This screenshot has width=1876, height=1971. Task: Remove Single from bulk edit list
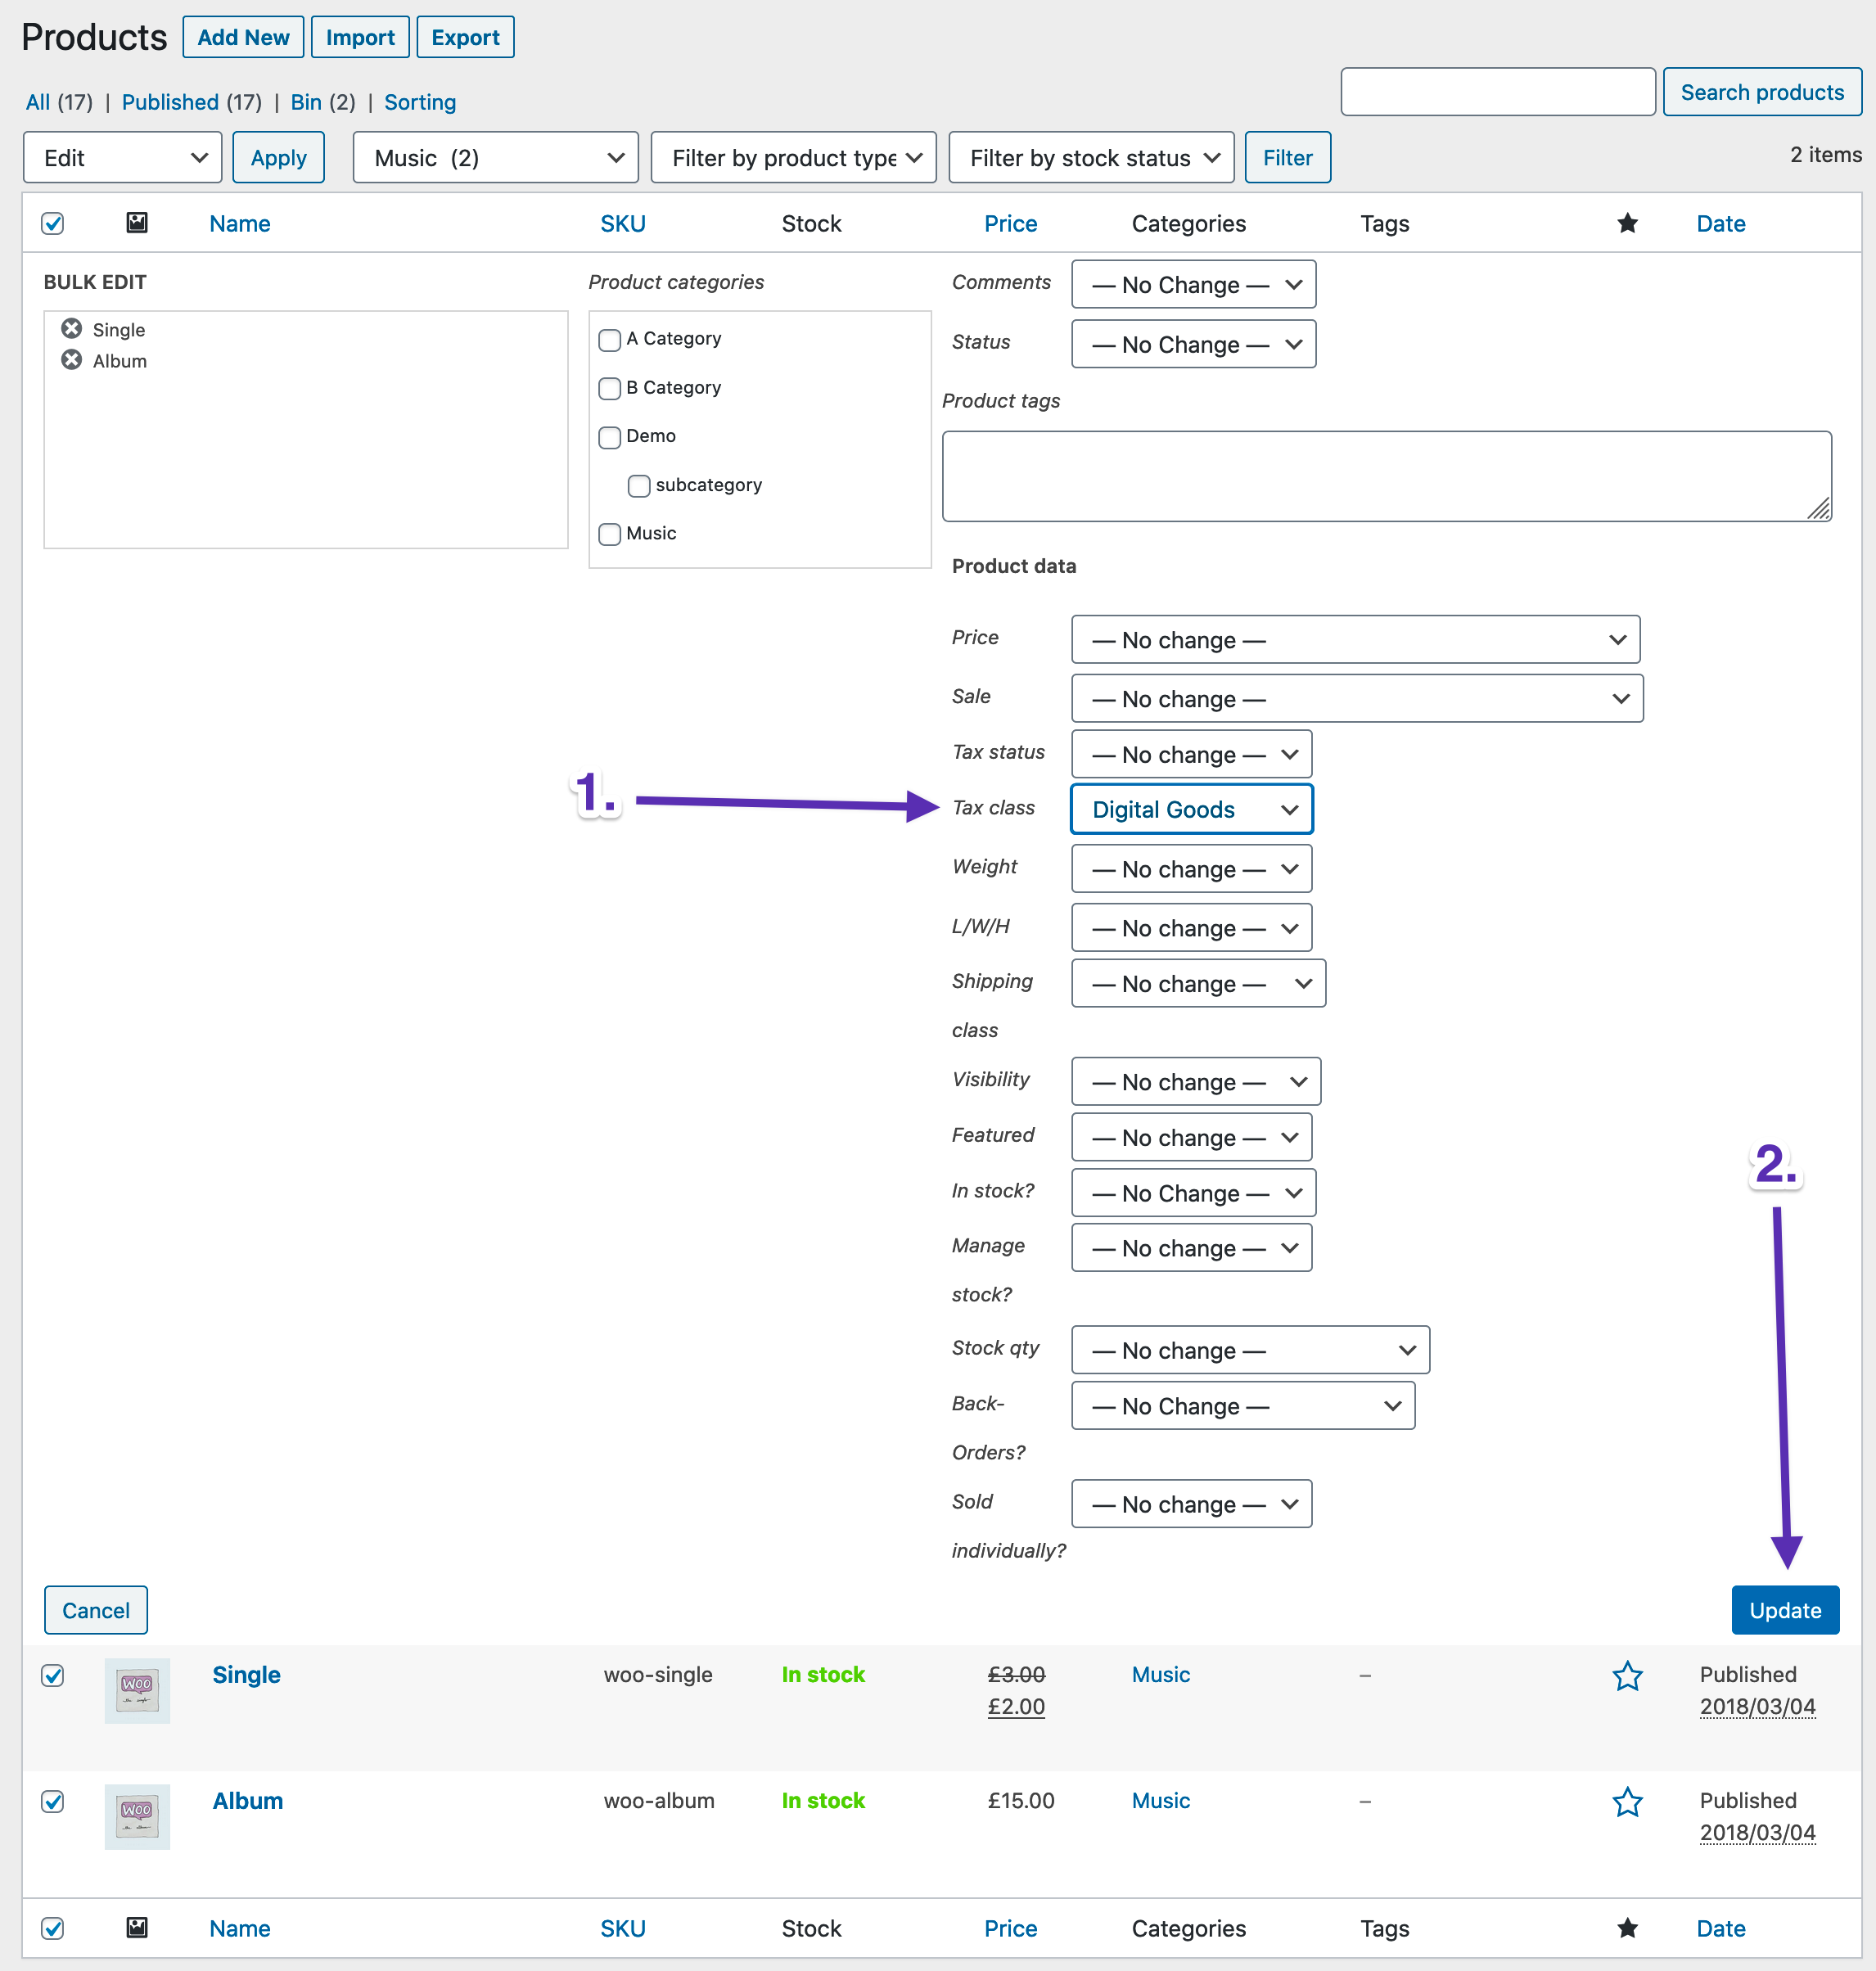(x=71, y=328)
